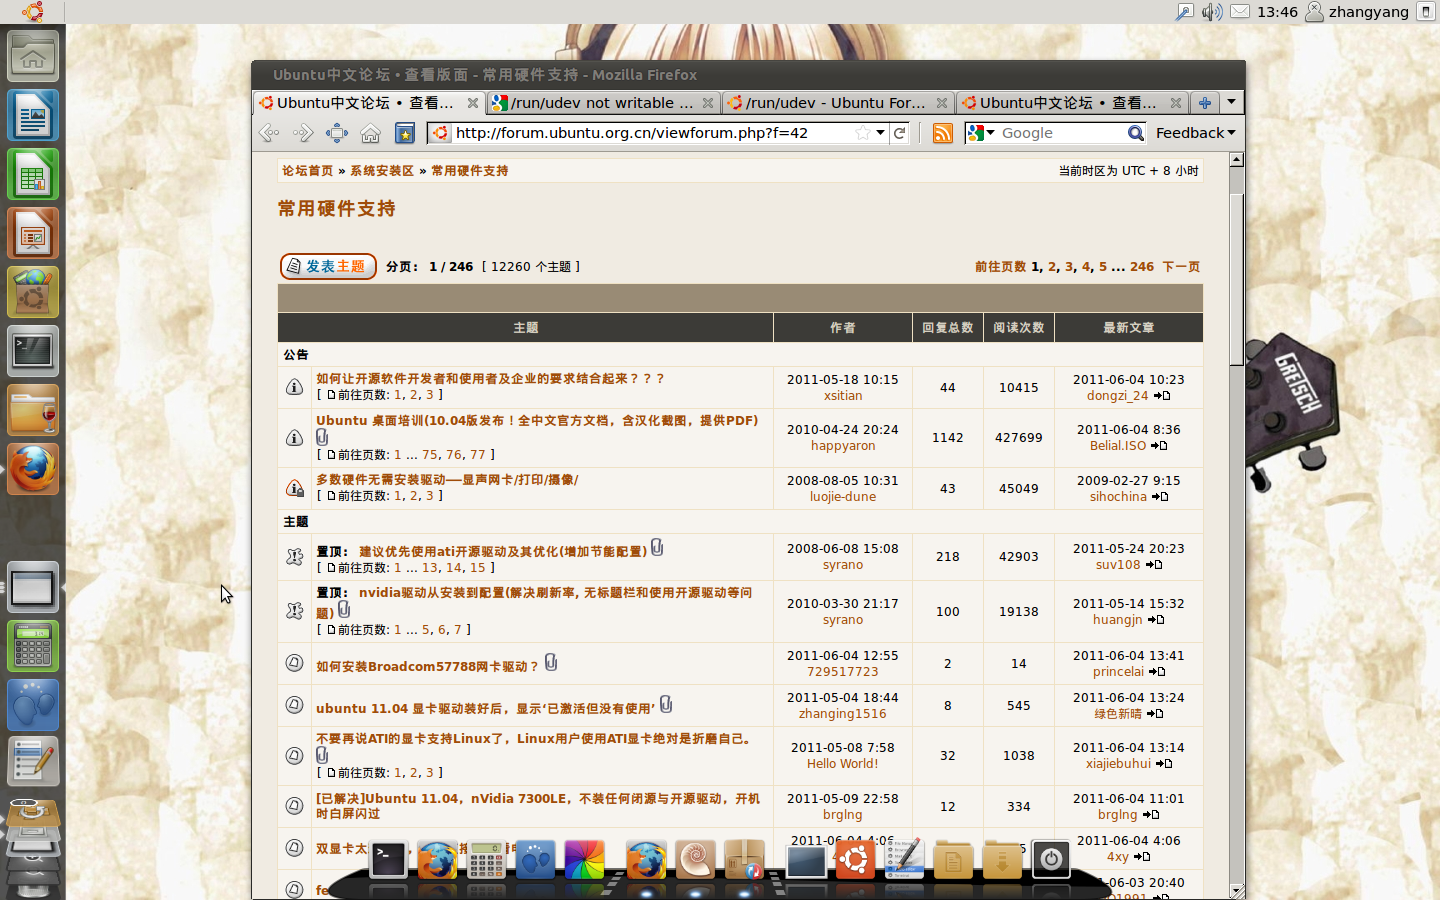Open the workspace switcher in left launcher

(33, 587)
